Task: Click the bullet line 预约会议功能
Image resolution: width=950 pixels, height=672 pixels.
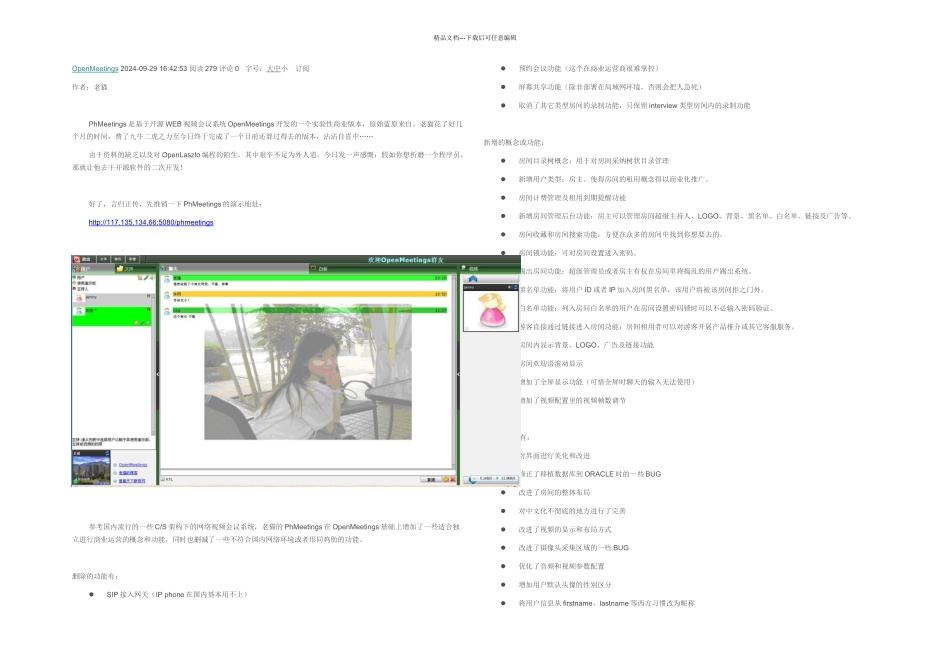Action: click(x=589, y=68)
